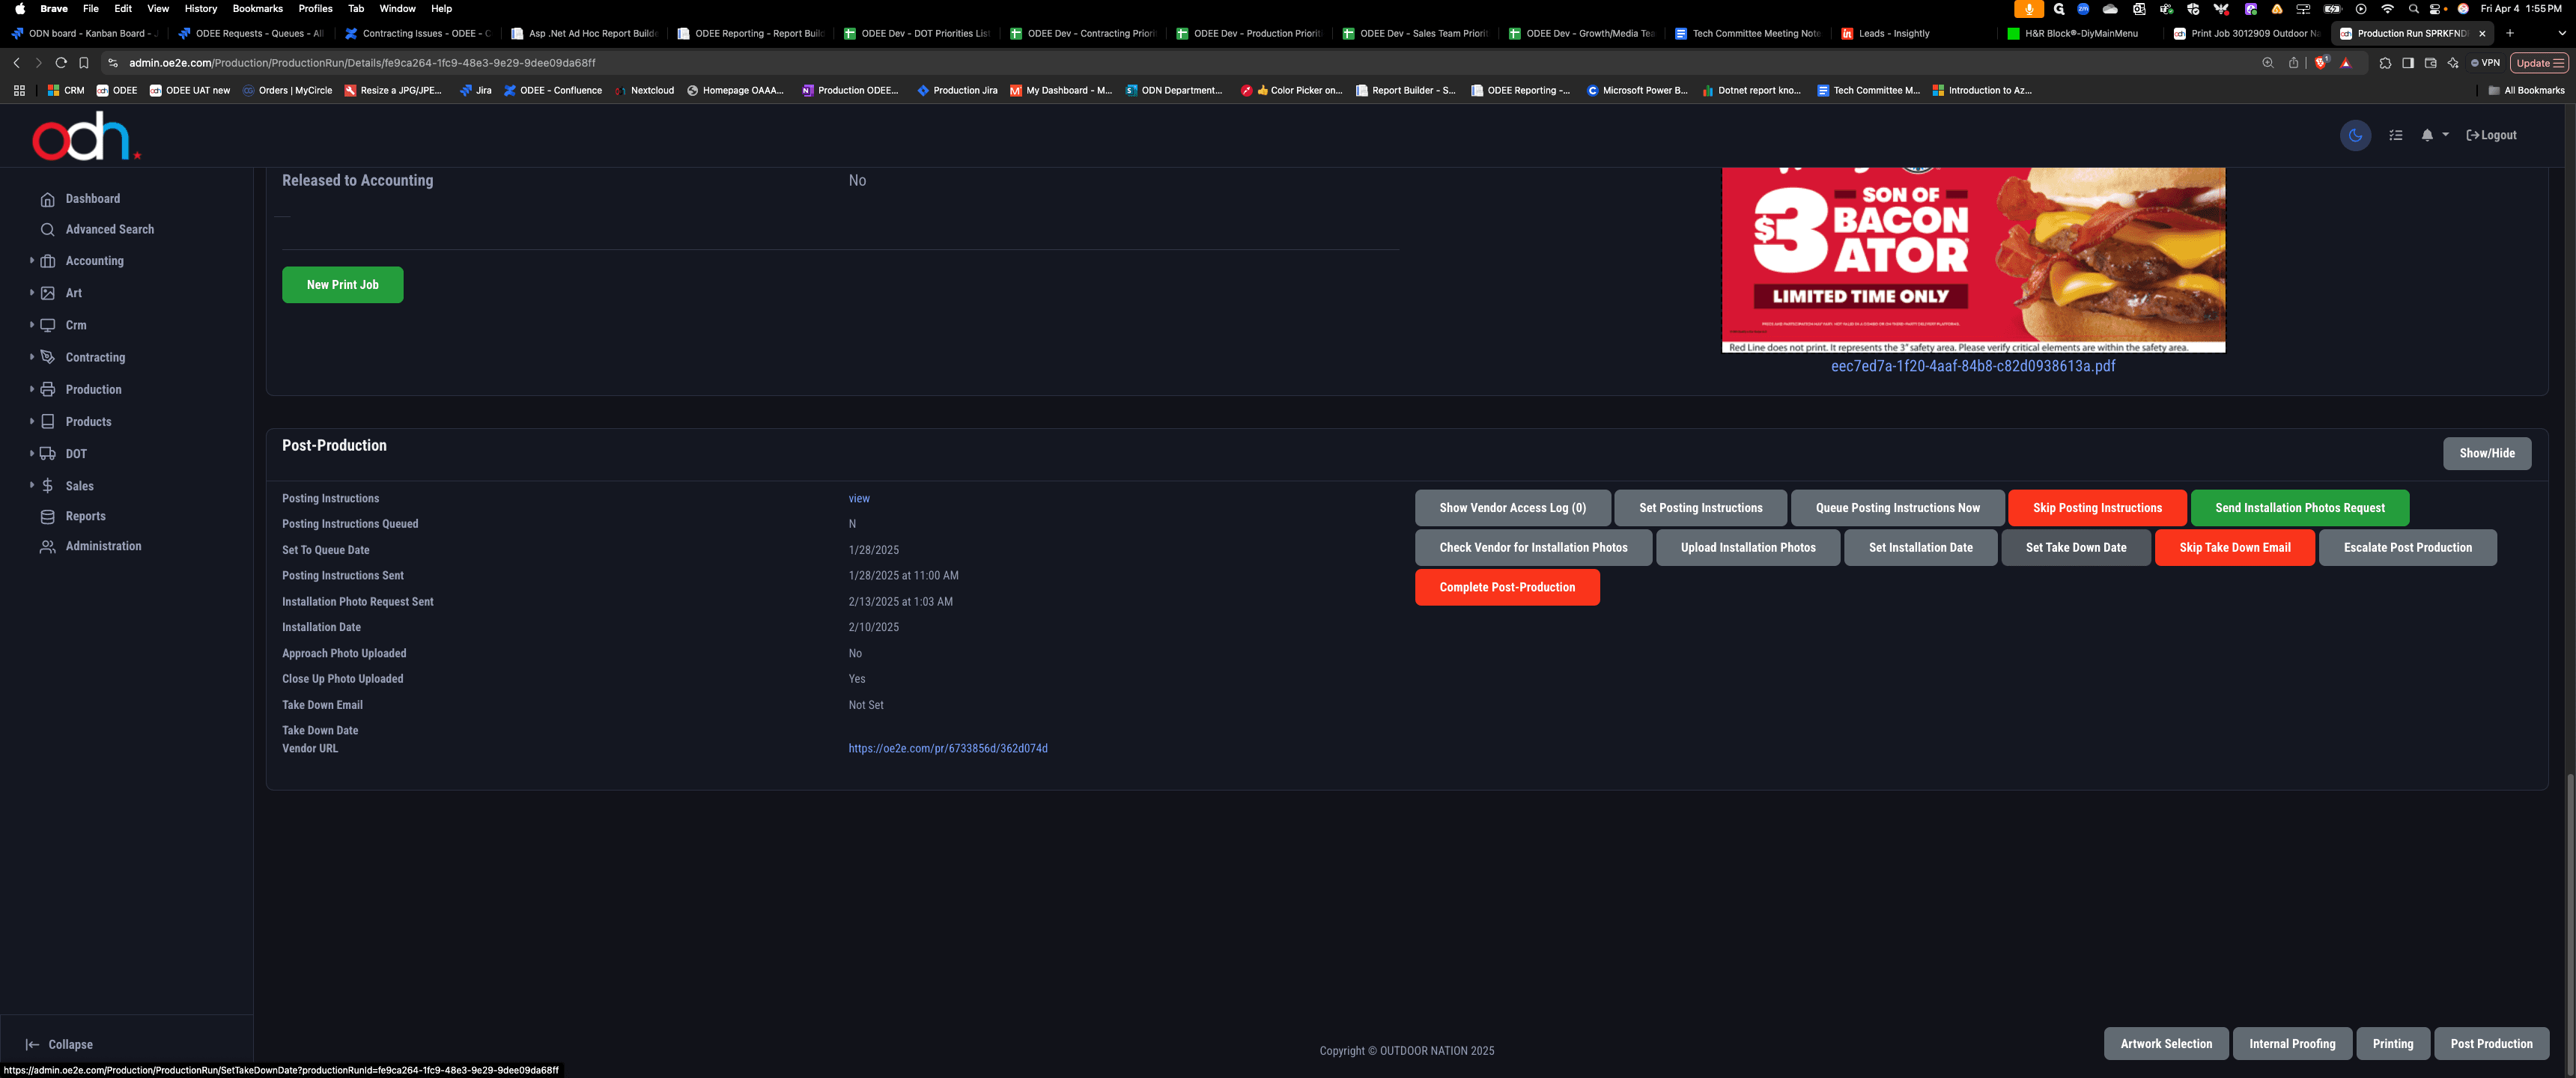2576x1078 pixels.
Task: View the posting instructions link
Action: pyautogui.click(x=859, y=498)
